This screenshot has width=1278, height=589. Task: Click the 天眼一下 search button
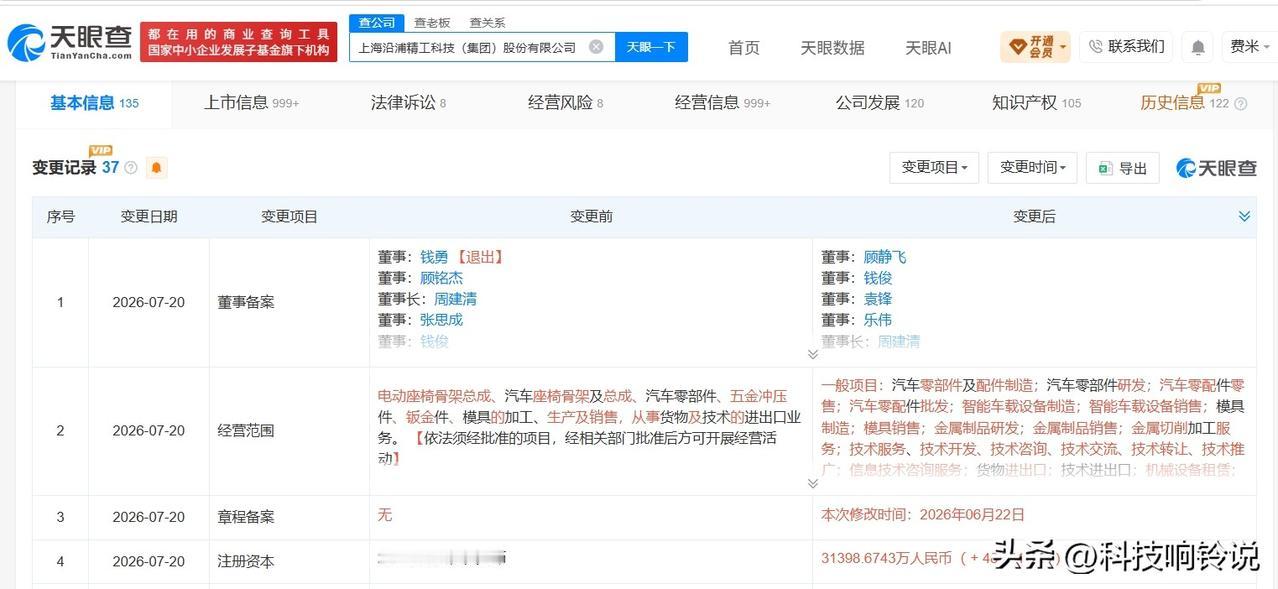651,47
